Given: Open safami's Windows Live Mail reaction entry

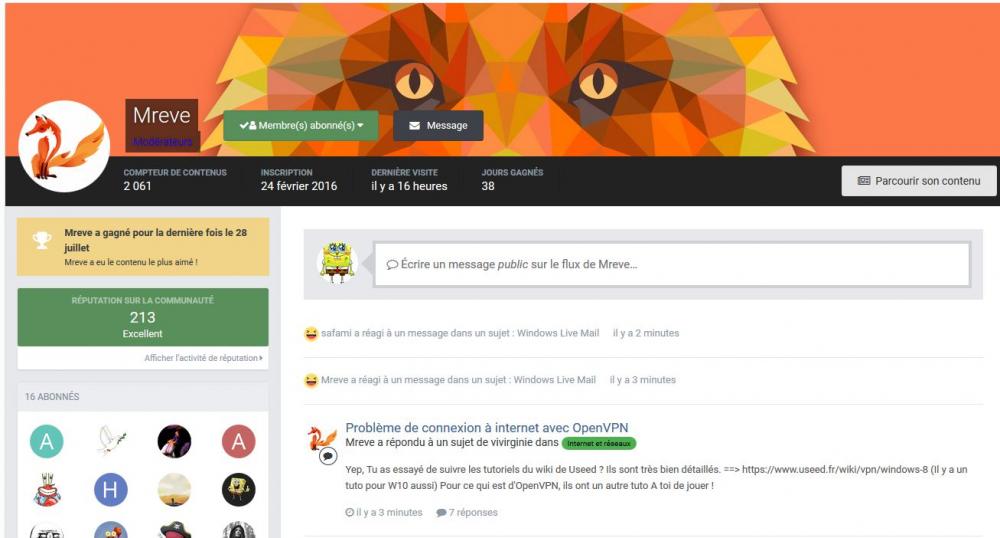Looking at the screenshot, I should [x=460, y=333].
